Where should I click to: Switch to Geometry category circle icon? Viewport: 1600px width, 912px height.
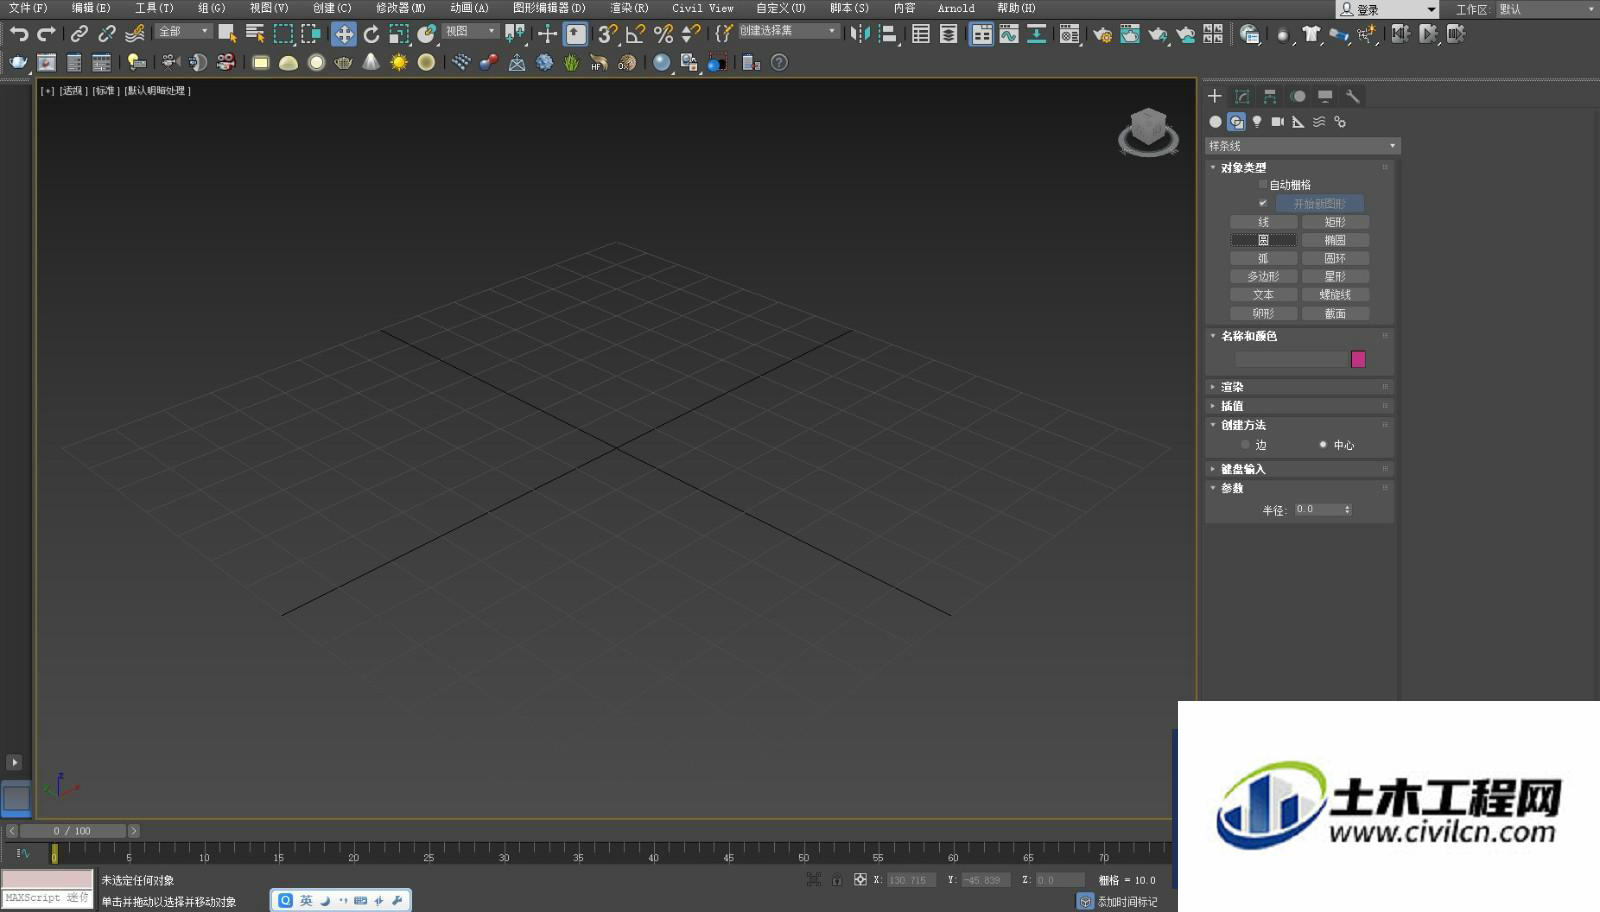pyautogui.click(x=1215, y=122)
